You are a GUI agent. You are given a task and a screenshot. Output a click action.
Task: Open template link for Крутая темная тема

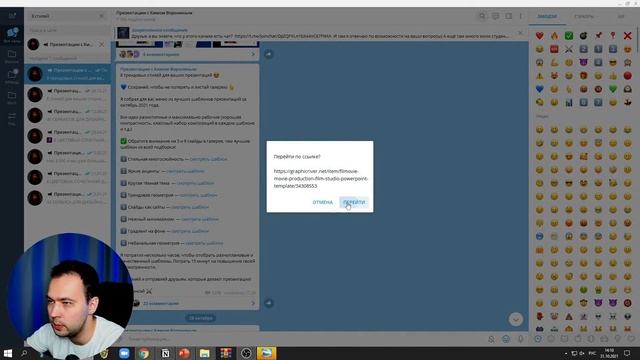(x=195, y=183)
